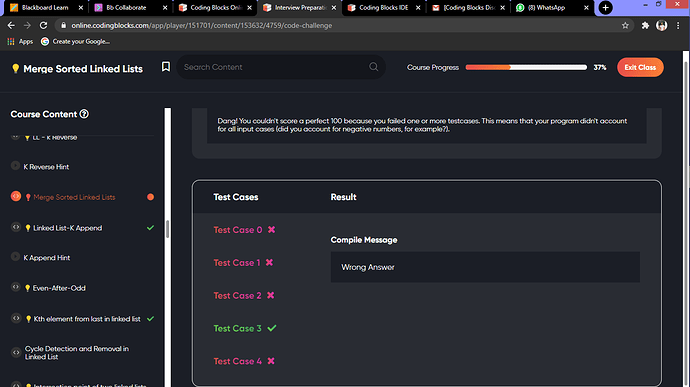Open the K Append Hint sidebar item
Image resolution: width=690 pixels, height=387 pixels.
coord(47,258)
